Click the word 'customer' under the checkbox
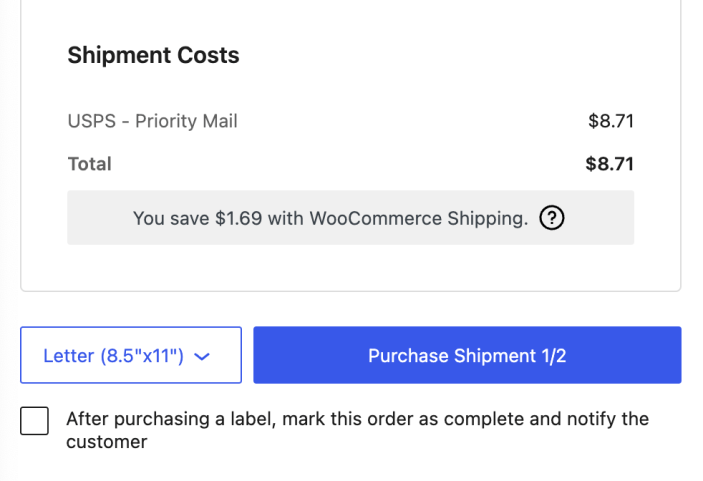 coord(106,441)
